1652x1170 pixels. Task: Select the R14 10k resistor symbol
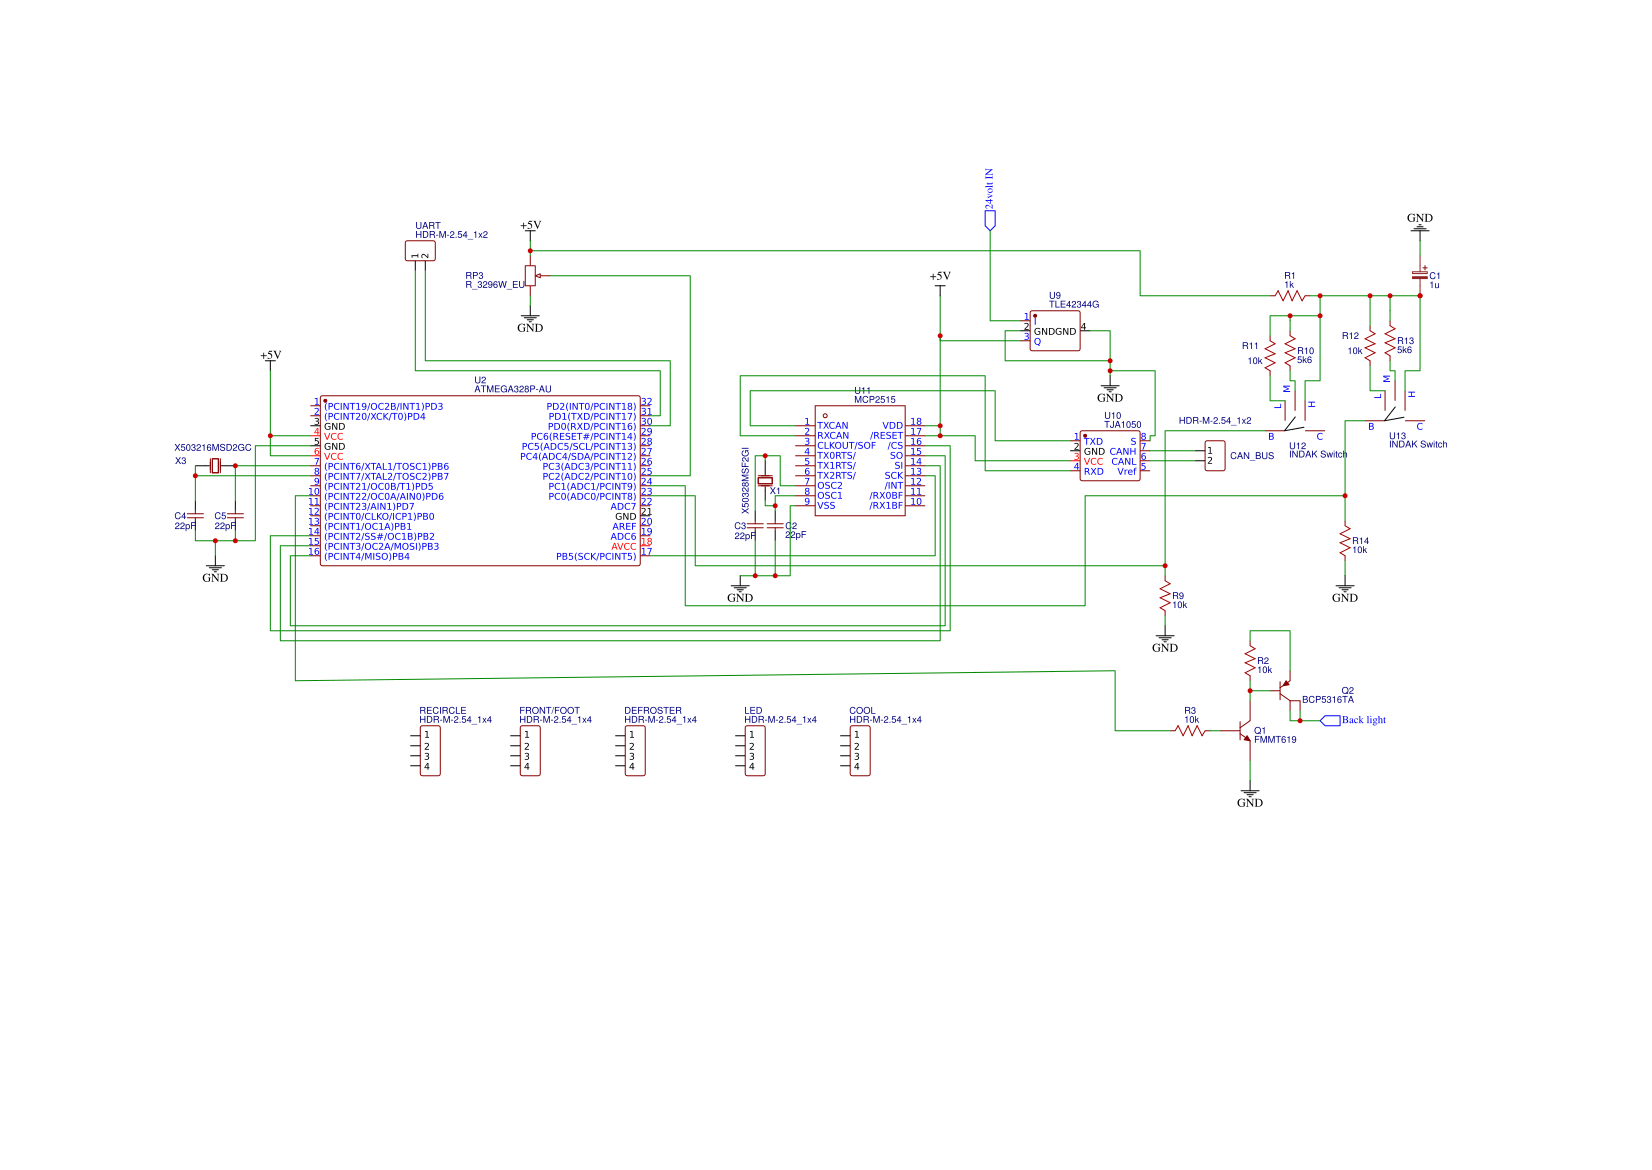tap(1345, 541)
